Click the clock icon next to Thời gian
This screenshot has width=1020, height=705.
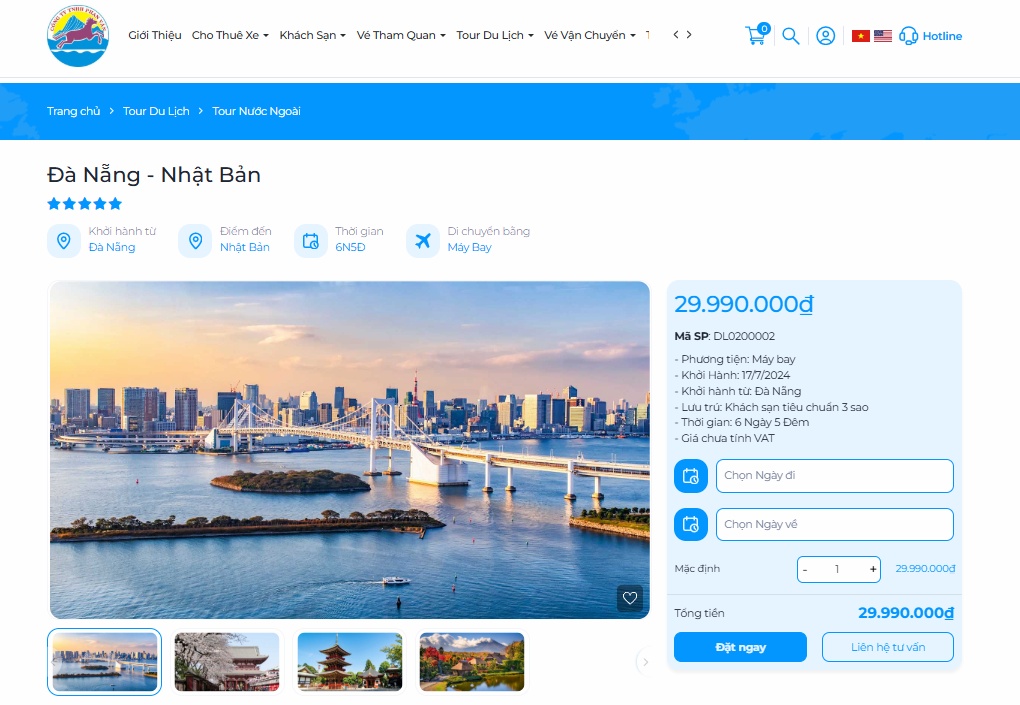[310, 240]
